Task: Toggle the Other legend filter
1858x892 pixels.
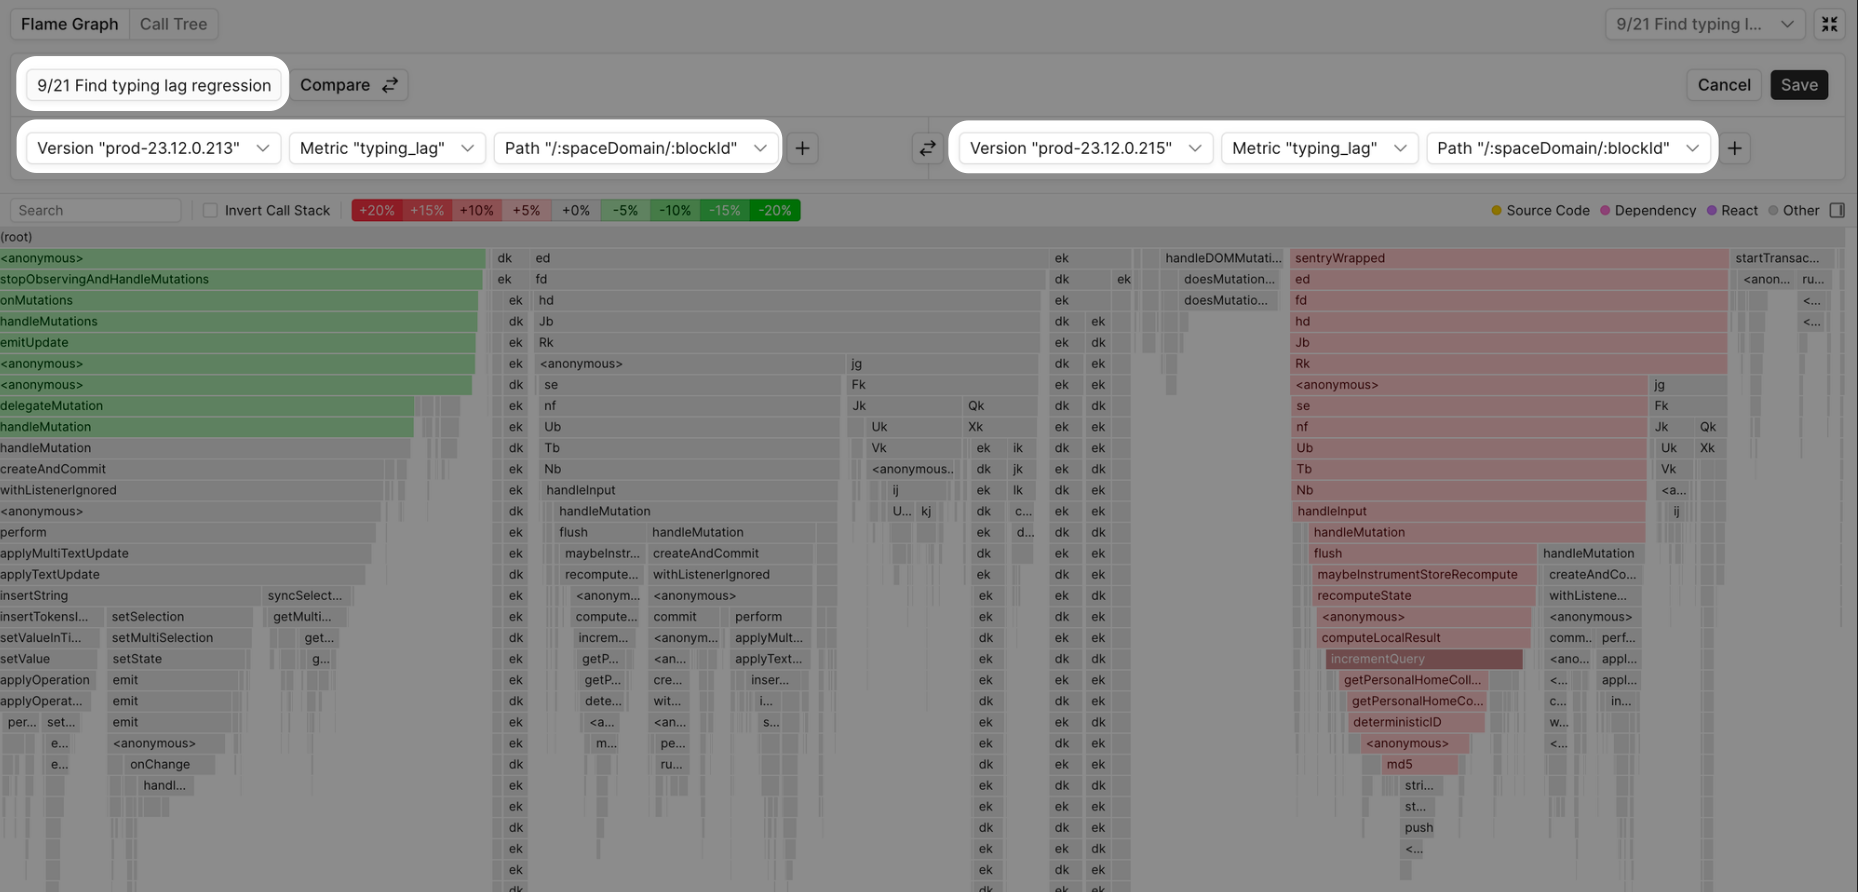Action: click(1793, 210)
